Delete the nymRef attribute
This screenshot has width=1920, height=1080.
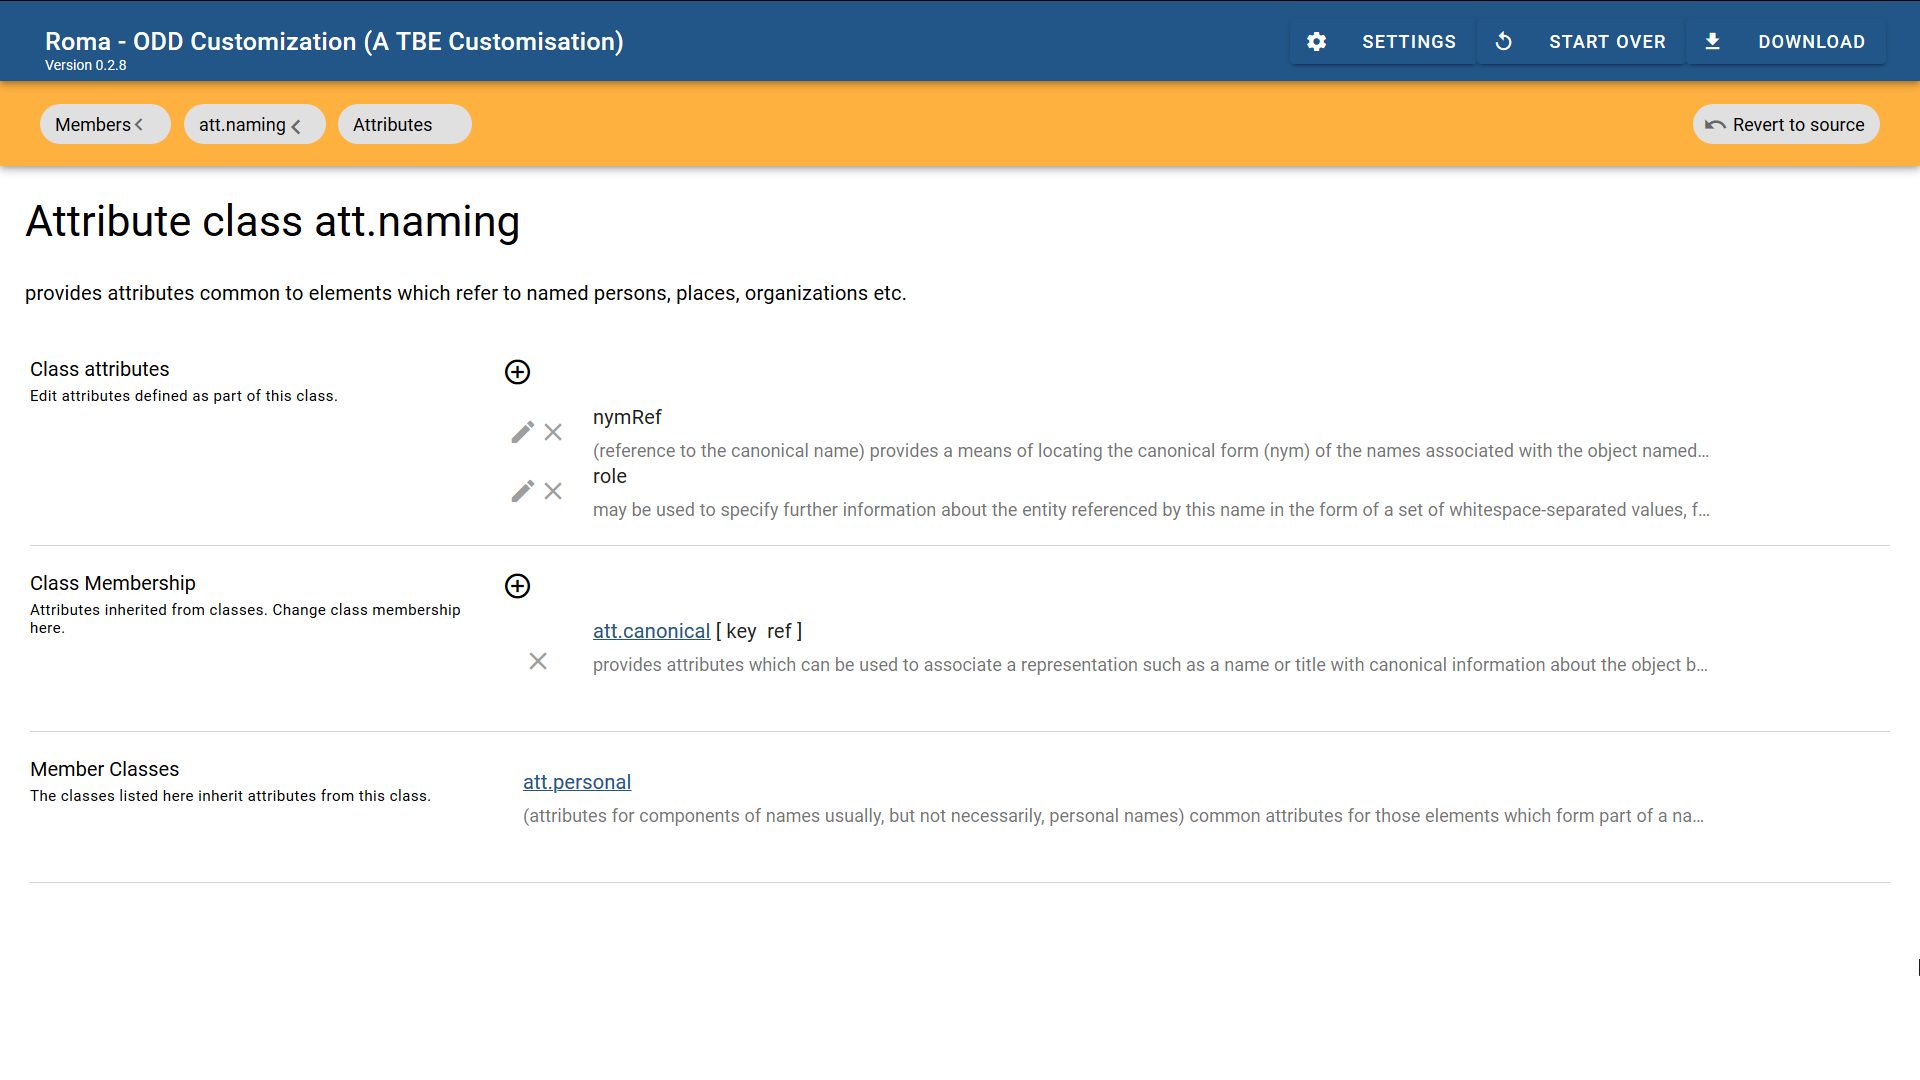coord(553,432)
